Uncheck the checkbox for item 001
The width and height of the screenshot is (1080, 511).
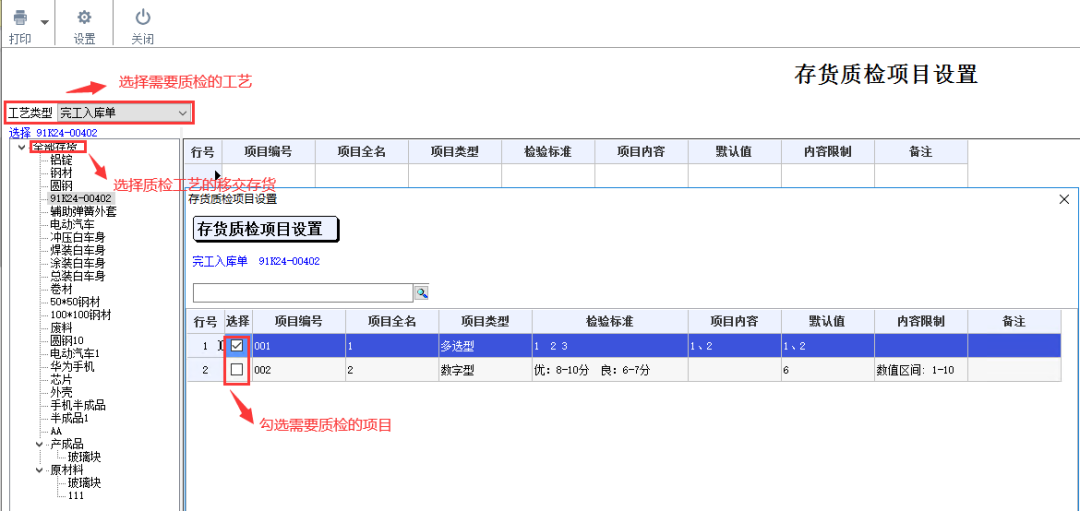[x=237, y=346]
